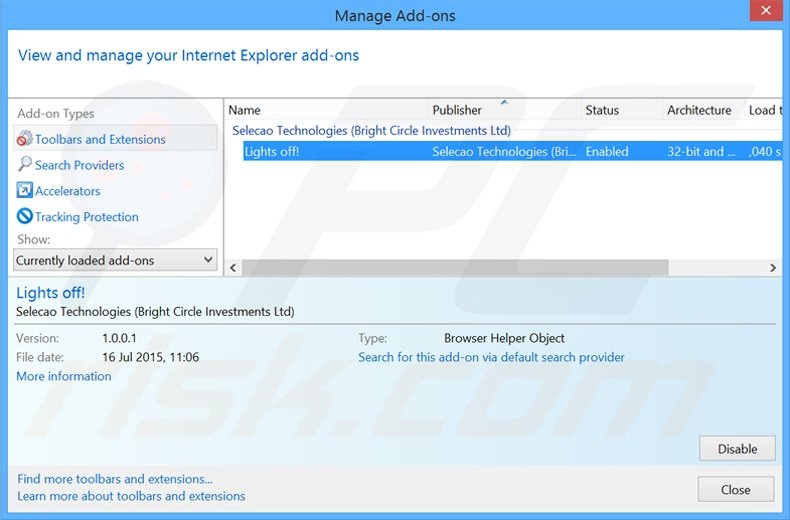Click the file date 16 Jul 2015, 11:06
The height and width of the screenshot is (520, 790).
tap(150, 357)
